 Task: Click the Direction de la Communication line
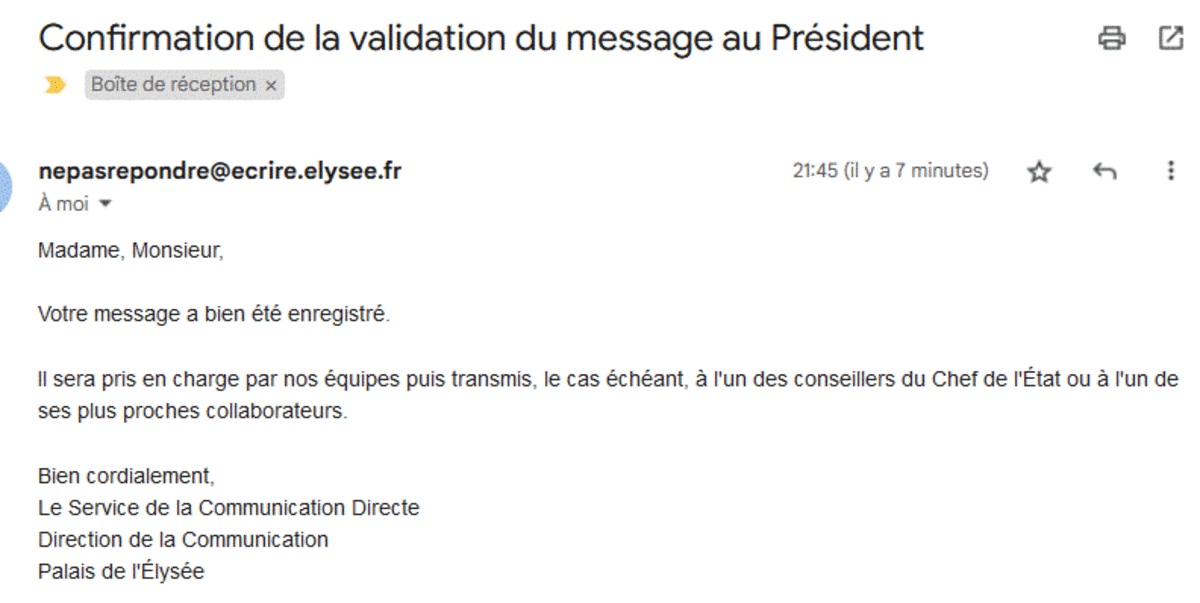[x=183, y=540]
